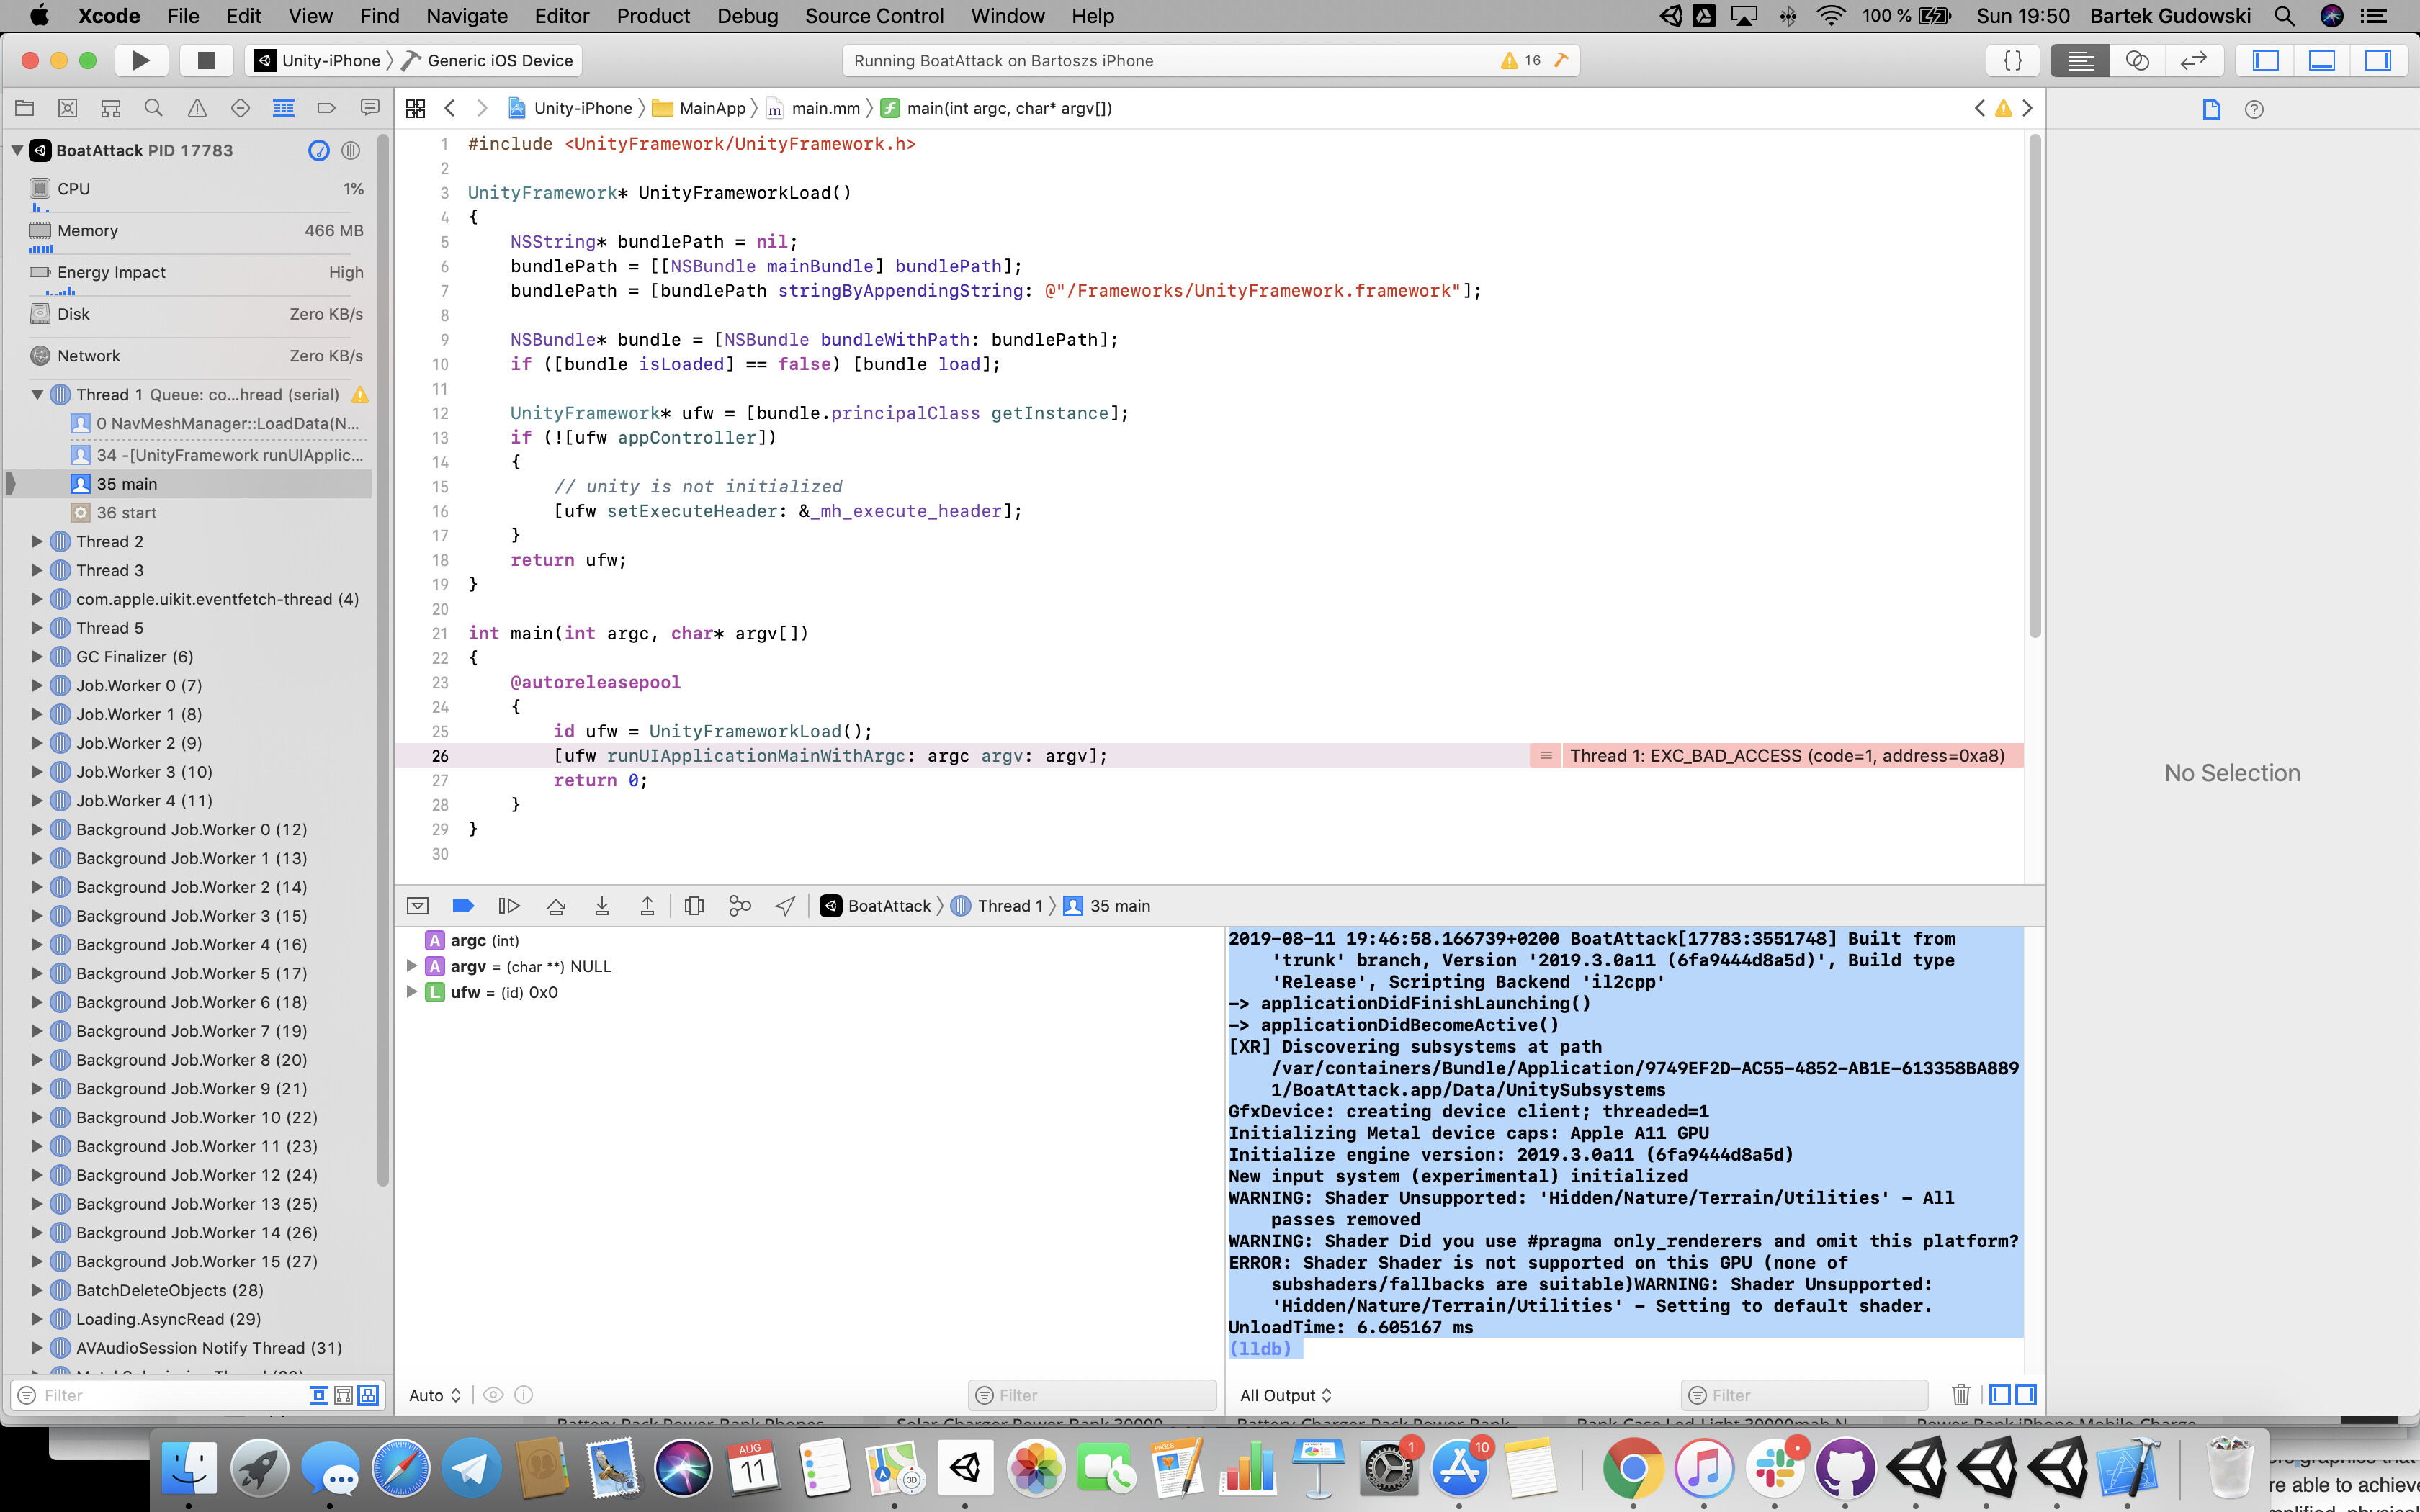The width and height of the screenshot is (2420, 1512).
Task: Expand the Thread 2 entry
Action: [37, 541]
